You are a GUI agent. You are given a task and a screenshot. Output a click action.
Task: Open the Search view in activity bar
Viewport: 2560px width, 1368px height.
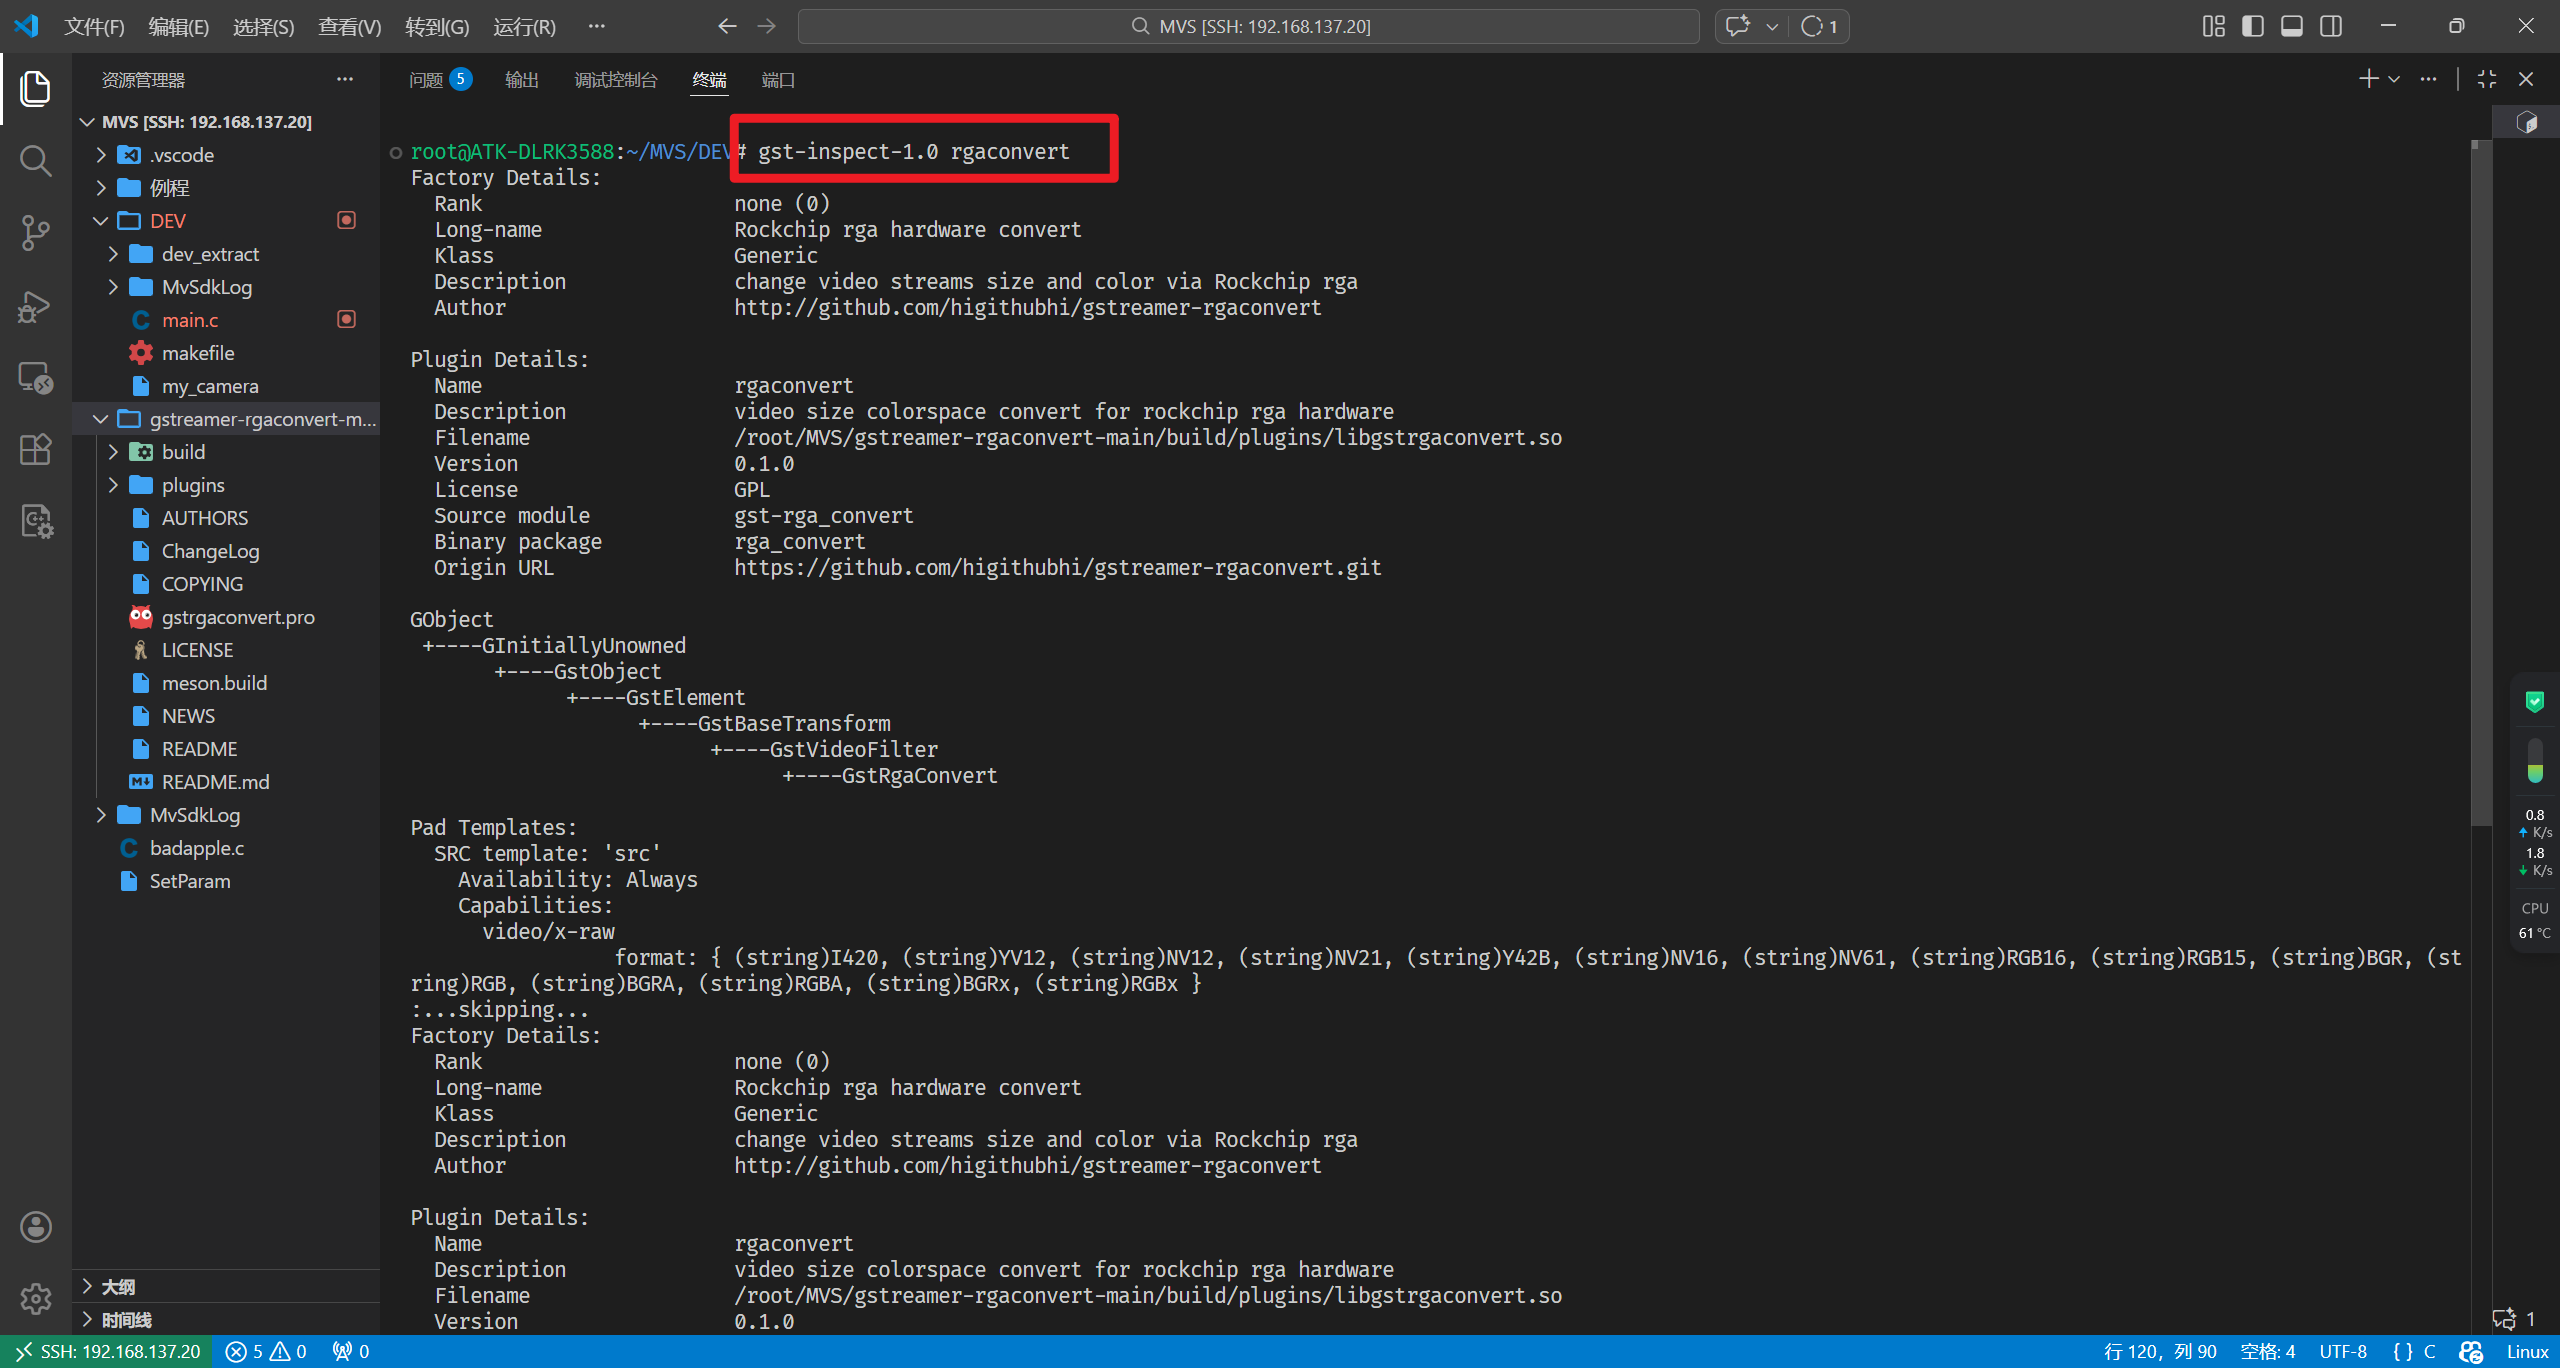click(36, 160)
